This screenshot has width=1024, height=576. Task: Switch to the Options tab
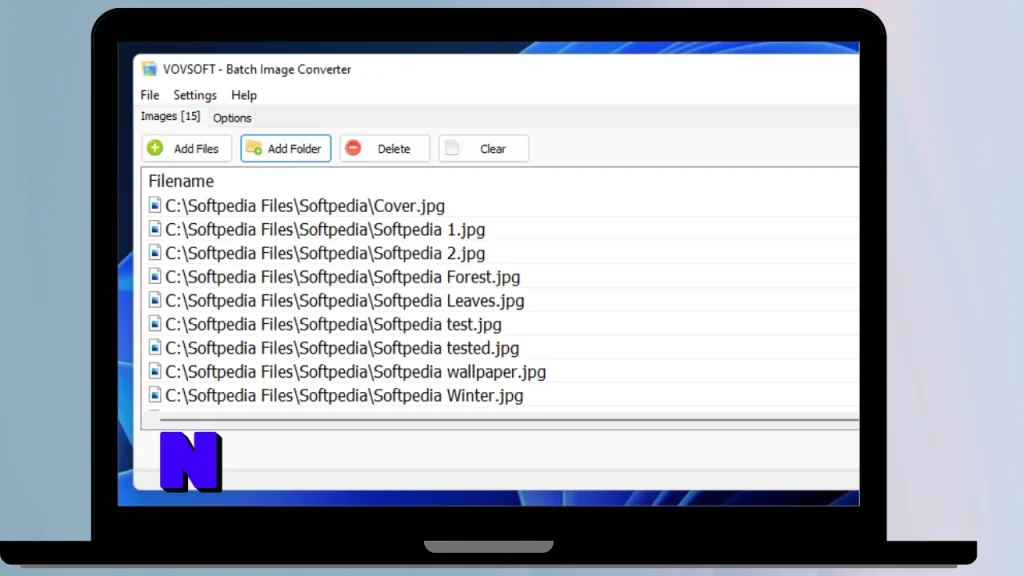[232, 118]
